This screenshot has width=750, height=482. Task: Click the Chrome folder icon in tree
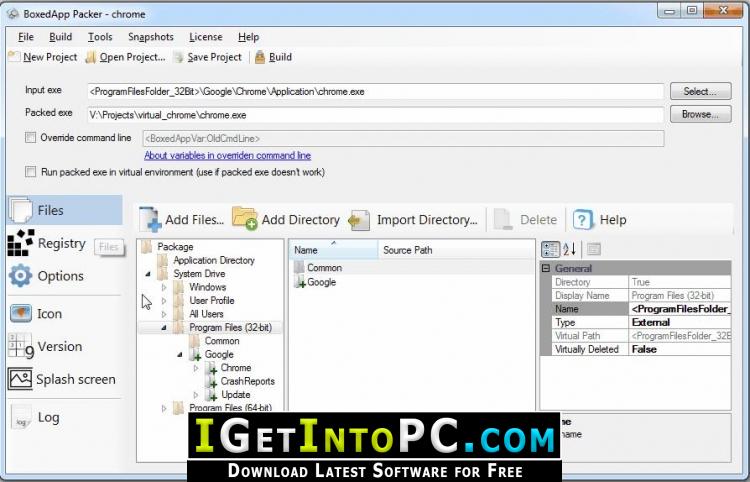tap(210, 368)
